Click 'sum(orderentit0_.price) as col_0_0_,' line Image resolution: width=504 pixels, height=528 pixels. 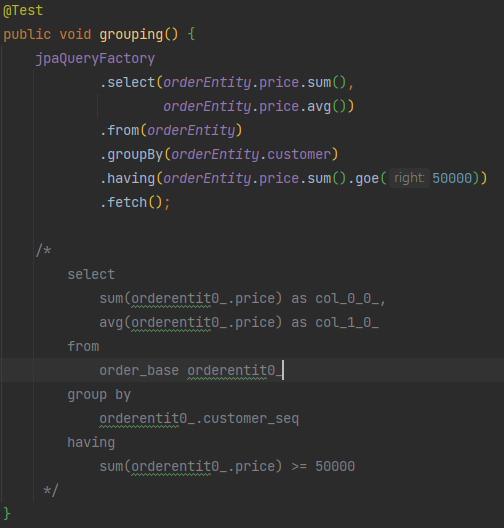[x=242, y=299]
